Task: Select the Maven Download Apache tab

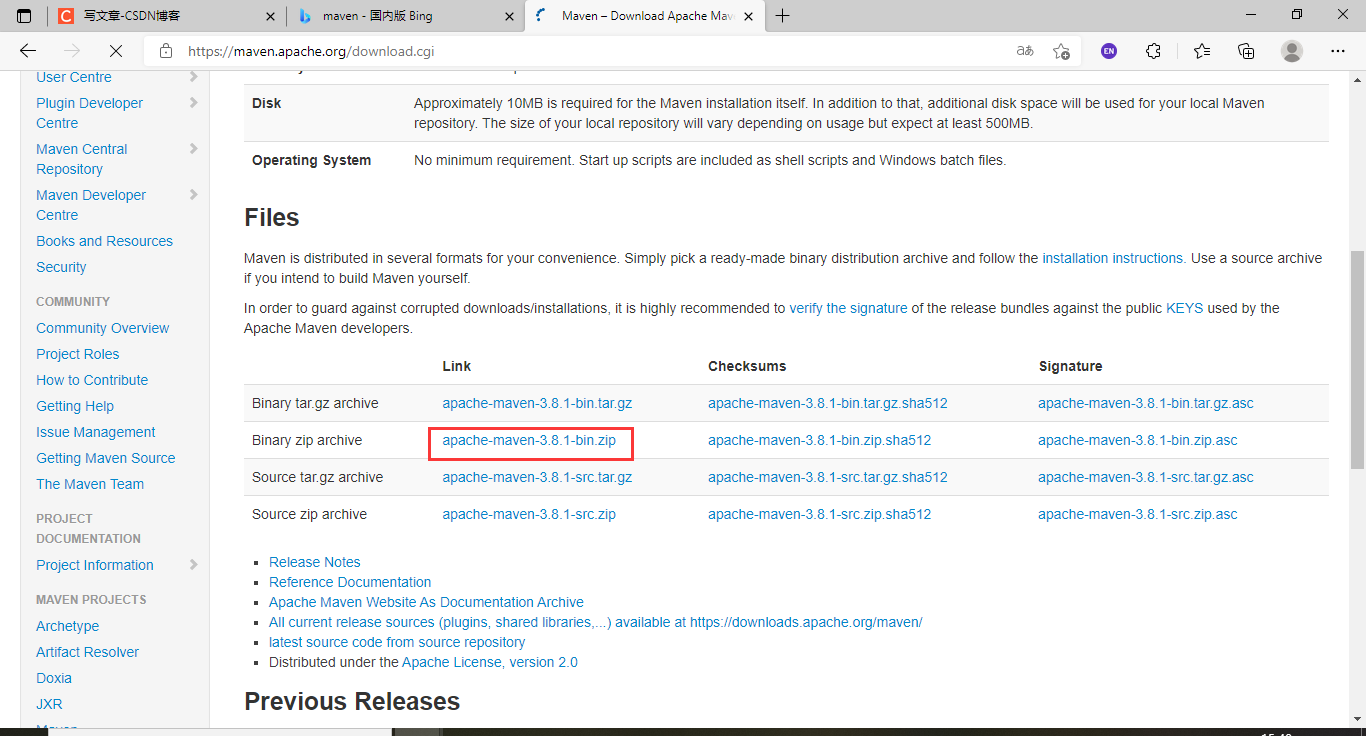Action: click(645, 16)
